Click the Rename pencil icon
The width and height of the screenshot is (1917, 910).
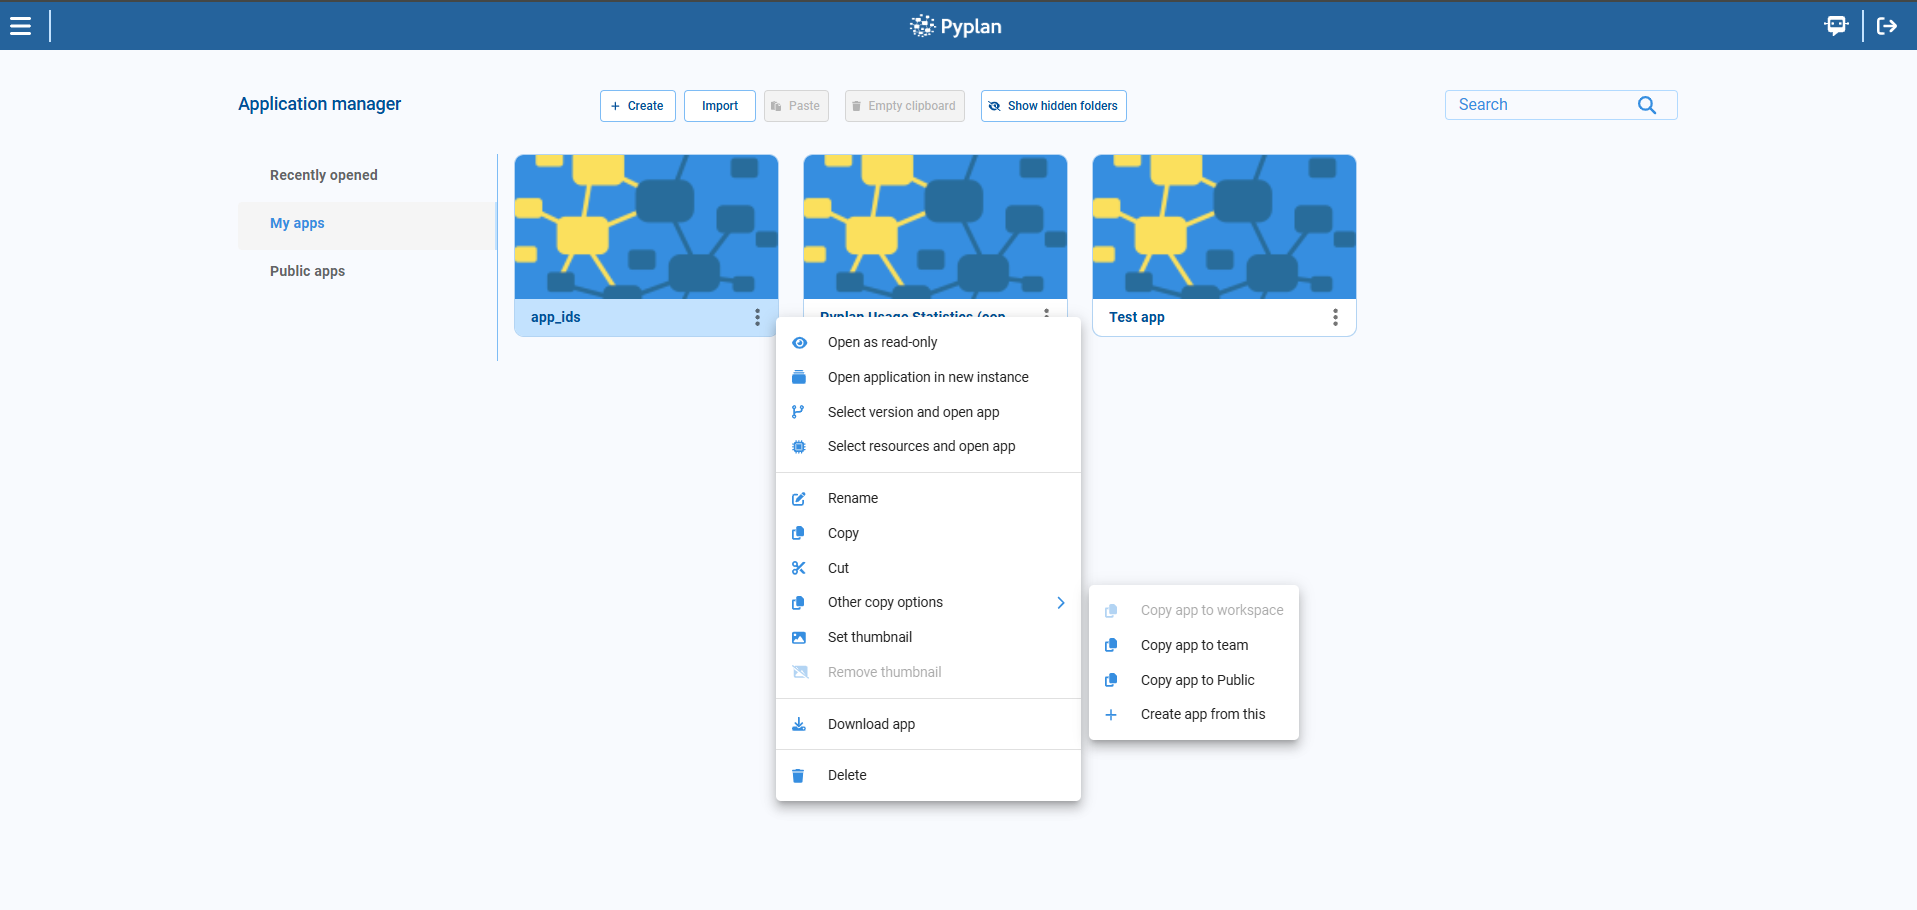point(798,498)
